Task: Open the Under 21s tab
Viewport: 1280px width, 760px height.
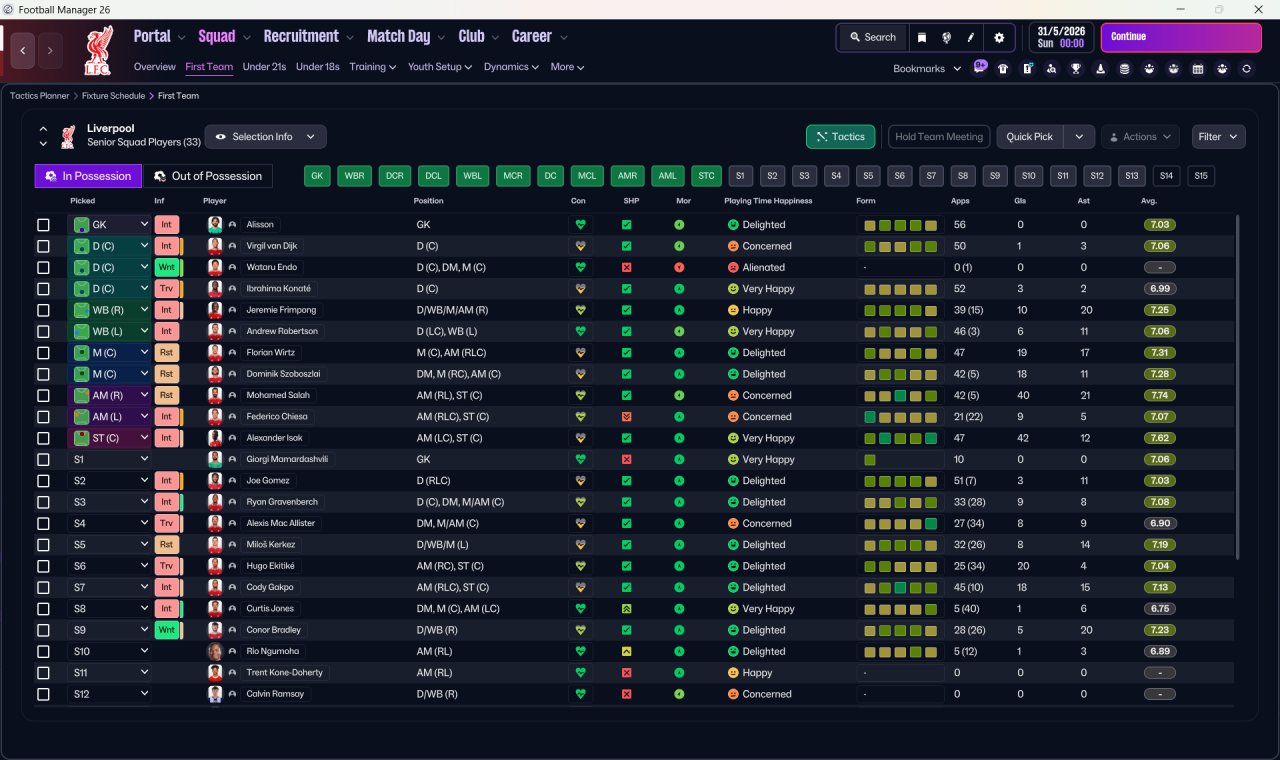Action: pos(264,67)
